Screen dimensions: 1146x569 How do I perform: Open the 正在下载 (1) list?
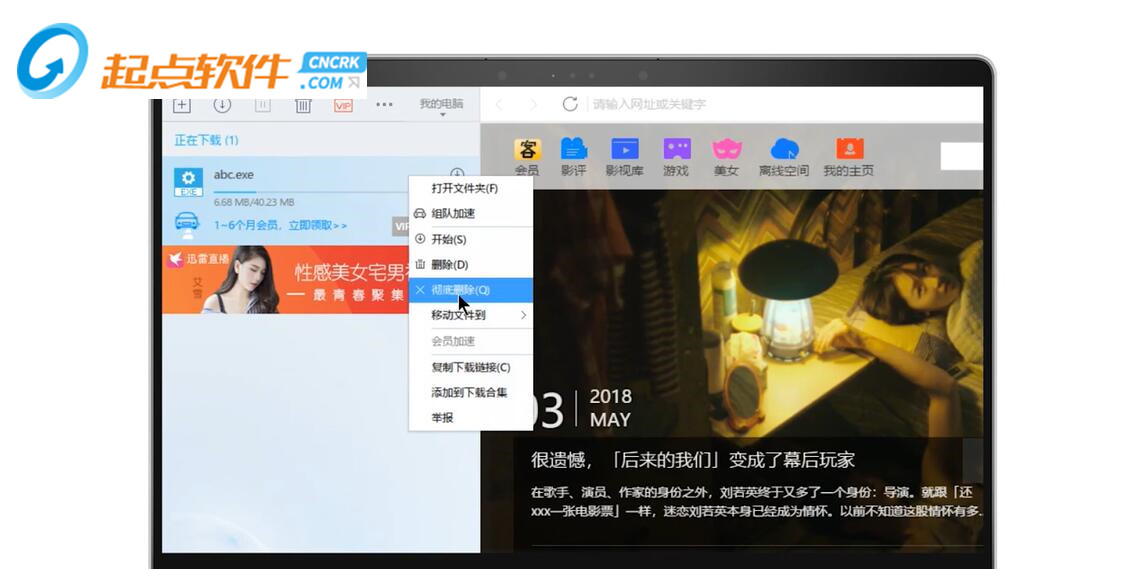click(206, 140)
